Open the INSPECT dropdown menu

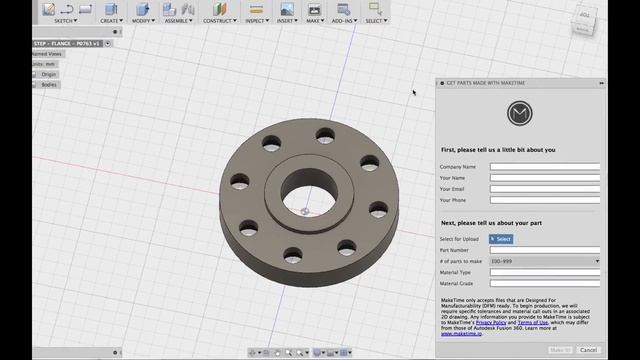(x=257, y=20)
